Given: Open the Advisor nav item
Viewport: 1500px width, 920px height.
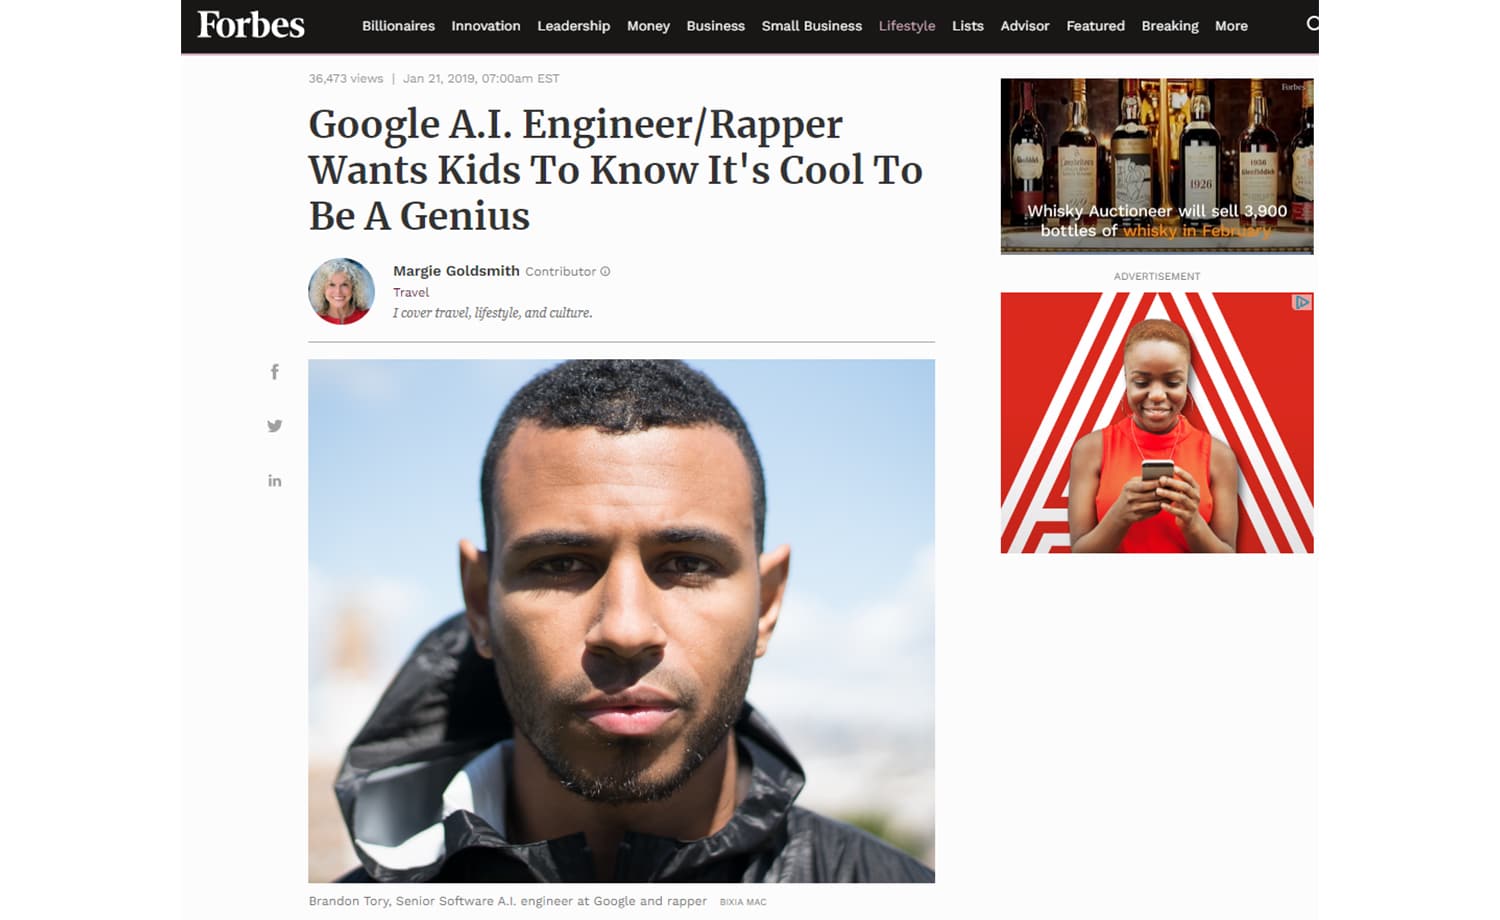Looking at the screenshot, I should [1024, 26].
